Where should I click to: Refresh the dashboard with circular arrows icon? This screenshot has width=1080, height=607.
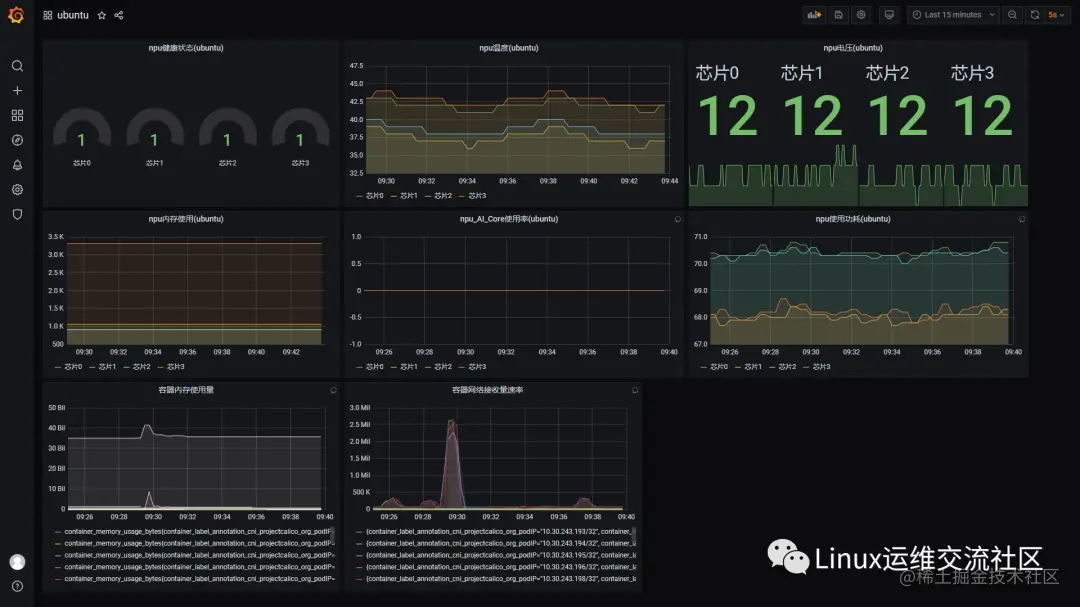(1035, 14)
